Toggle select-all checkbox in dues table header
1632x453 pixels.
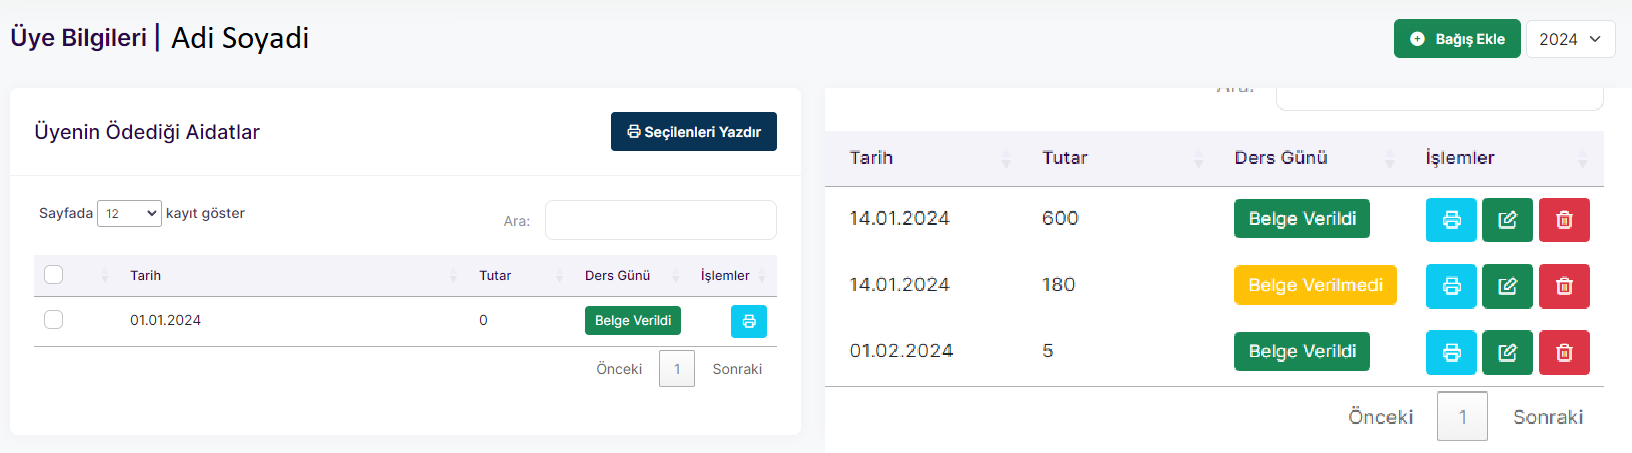(x=54, y=275)
